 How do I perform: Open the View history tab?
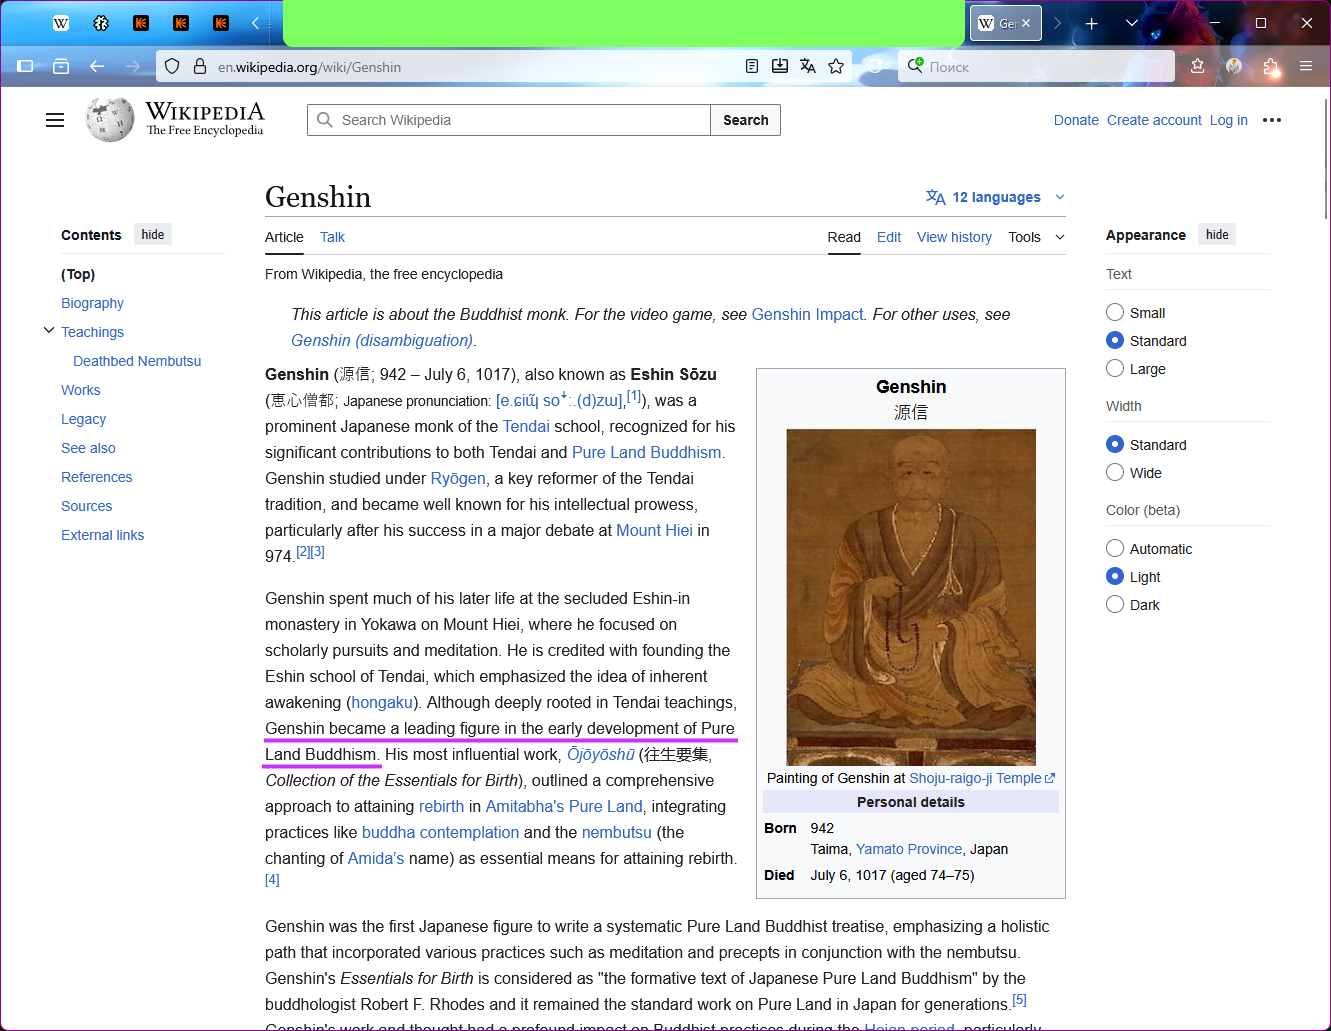tap(954, 237)
